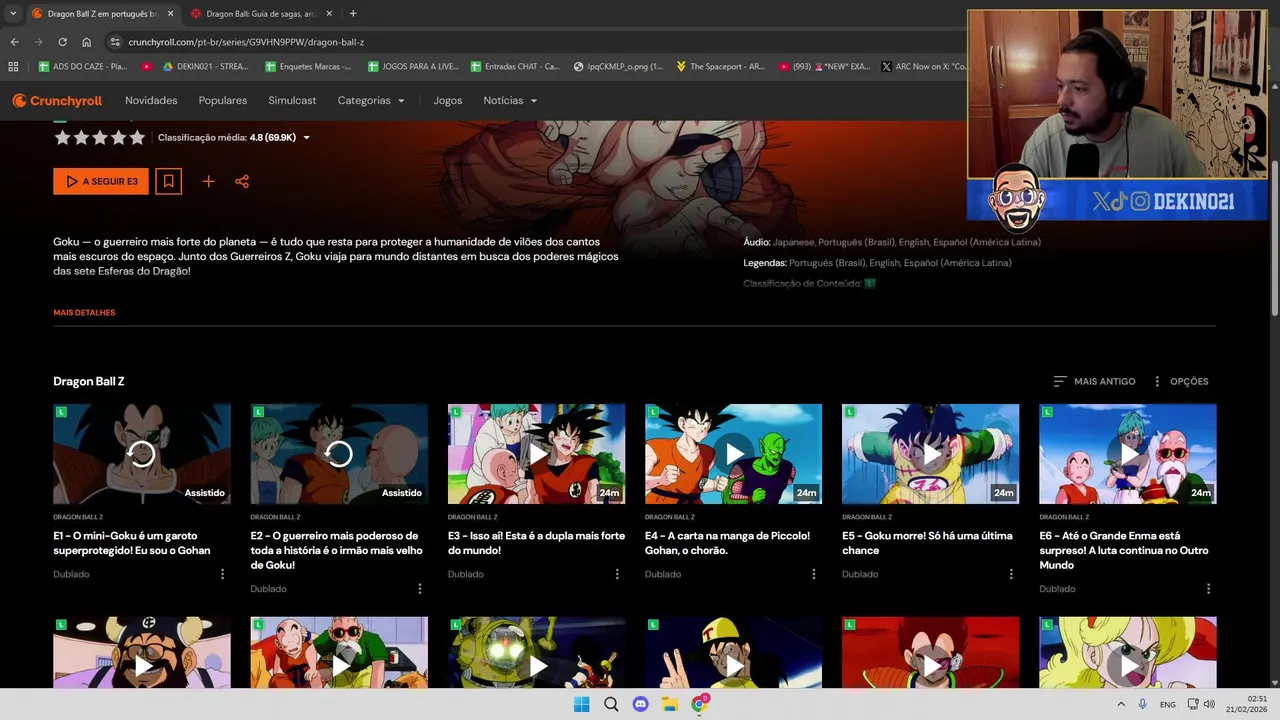Open the Populares menu item
The height and width of the screenshot is (720, 1280).
(223, 101)
